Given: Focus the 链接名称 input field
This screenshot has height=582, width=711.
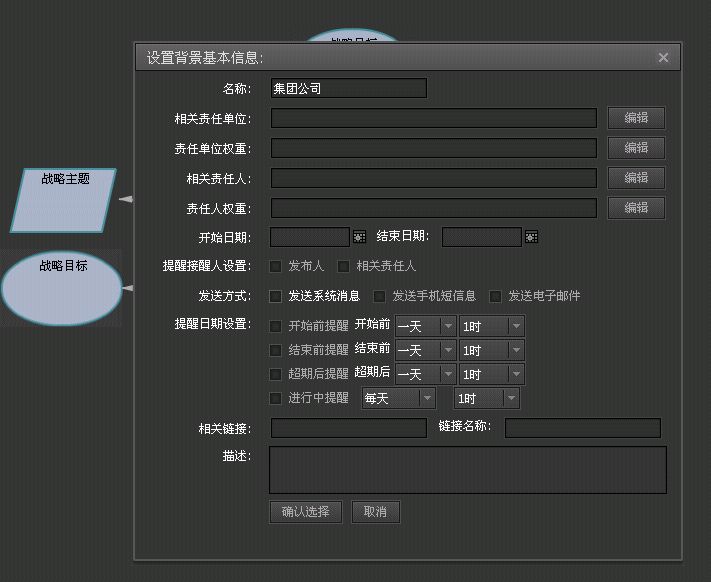Looking at the screenshot, I should point(583,428).
